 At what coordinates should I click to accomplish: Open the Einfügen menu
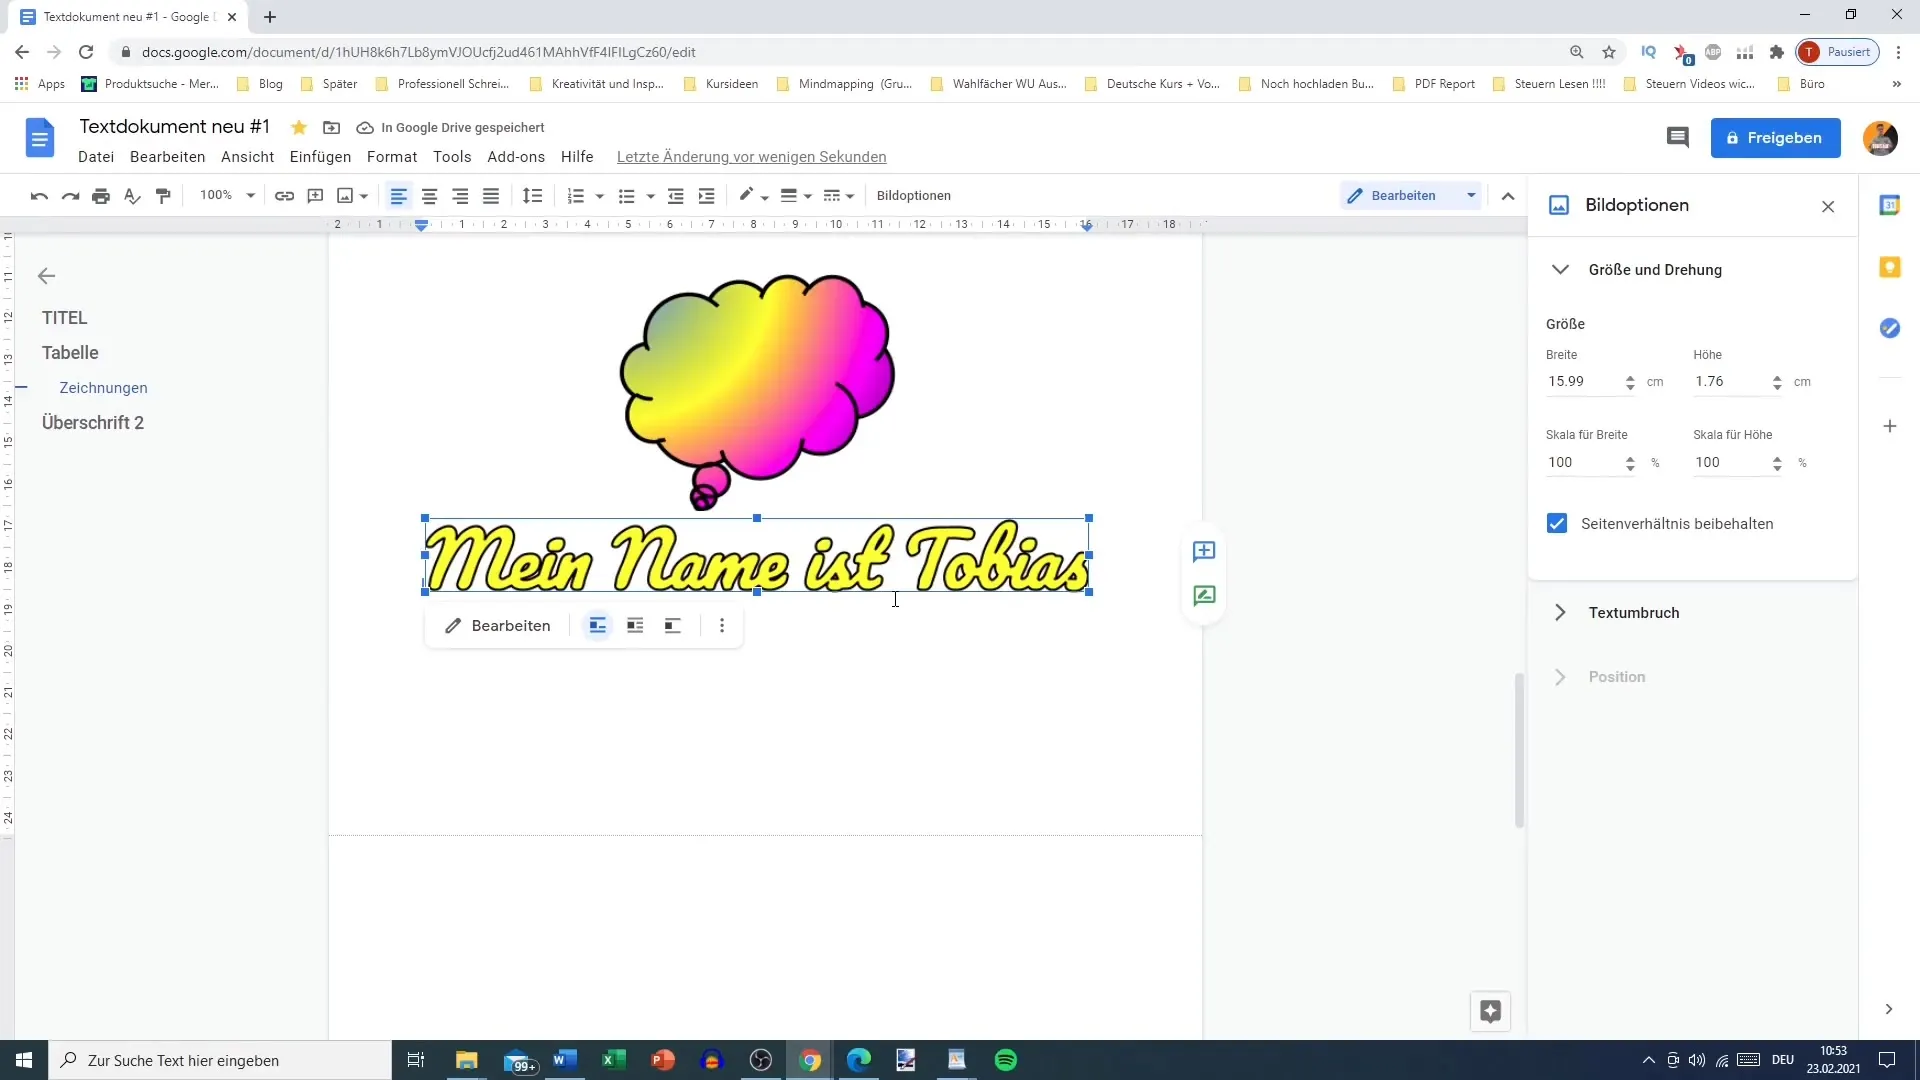(320, 157)
